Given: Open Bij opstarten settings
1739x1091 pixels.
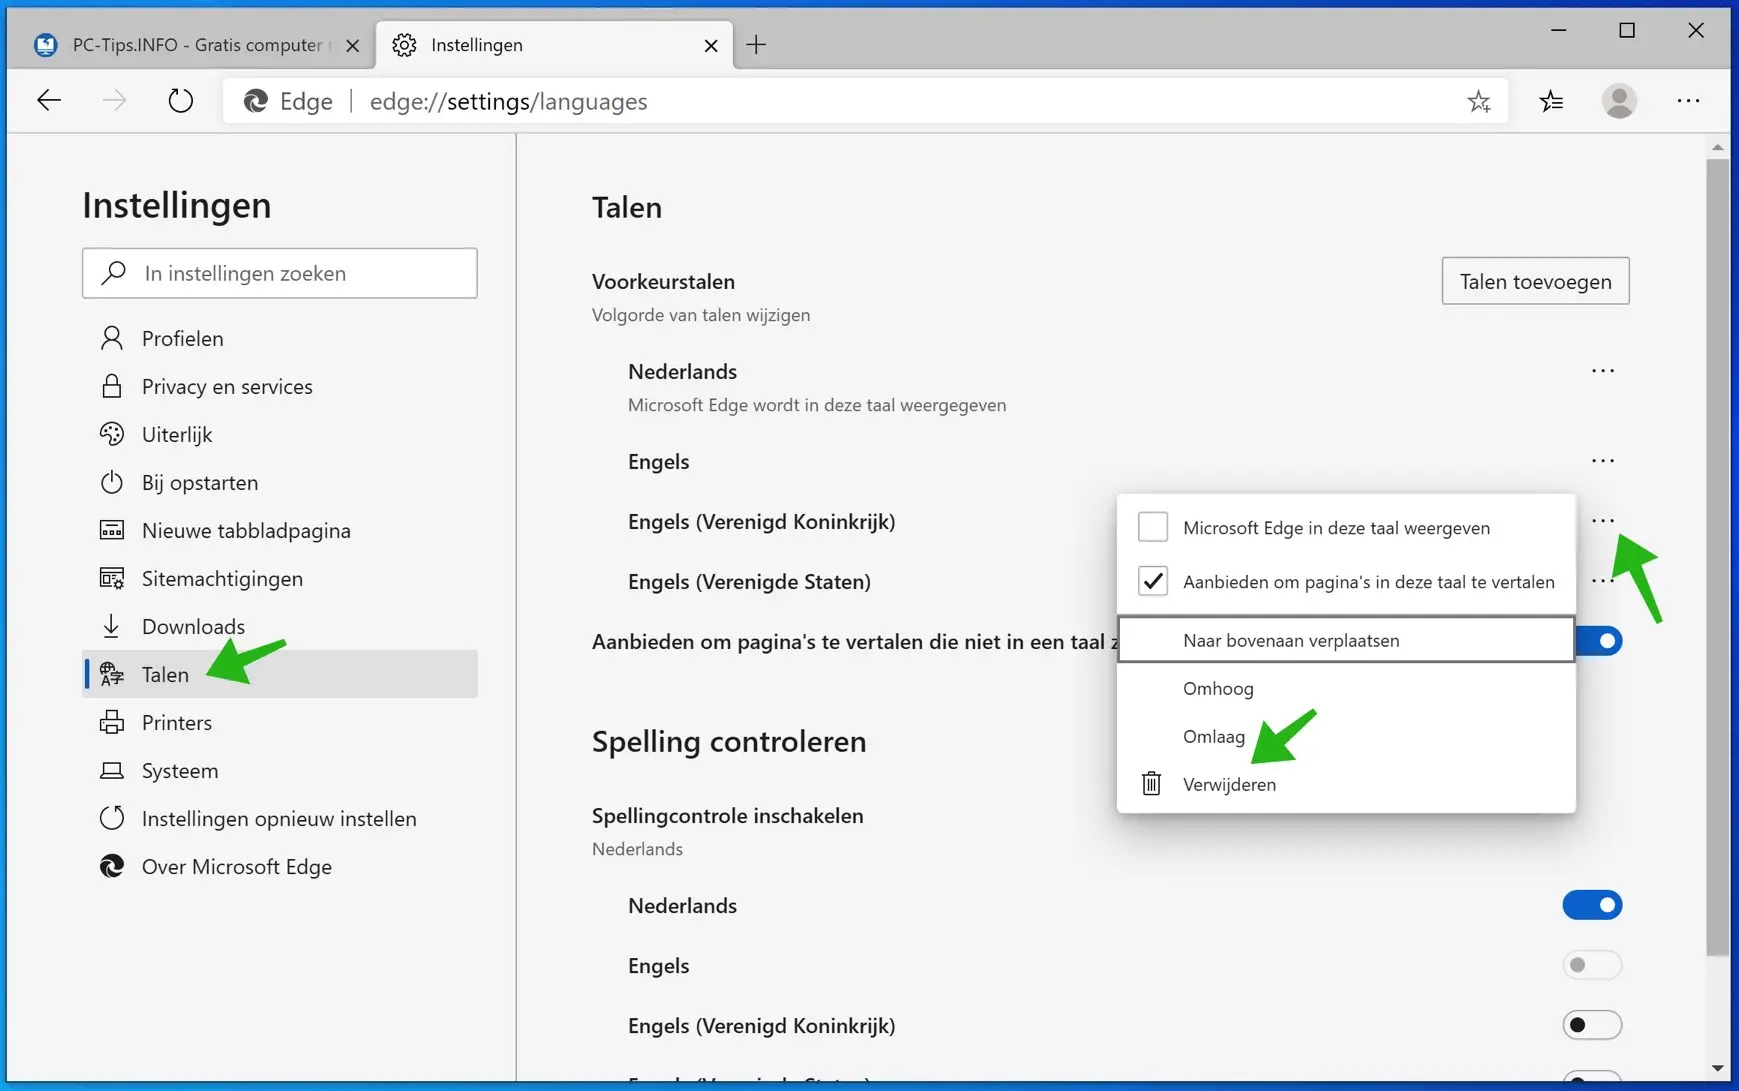Looking at the screenshot, I should point(280,482).
